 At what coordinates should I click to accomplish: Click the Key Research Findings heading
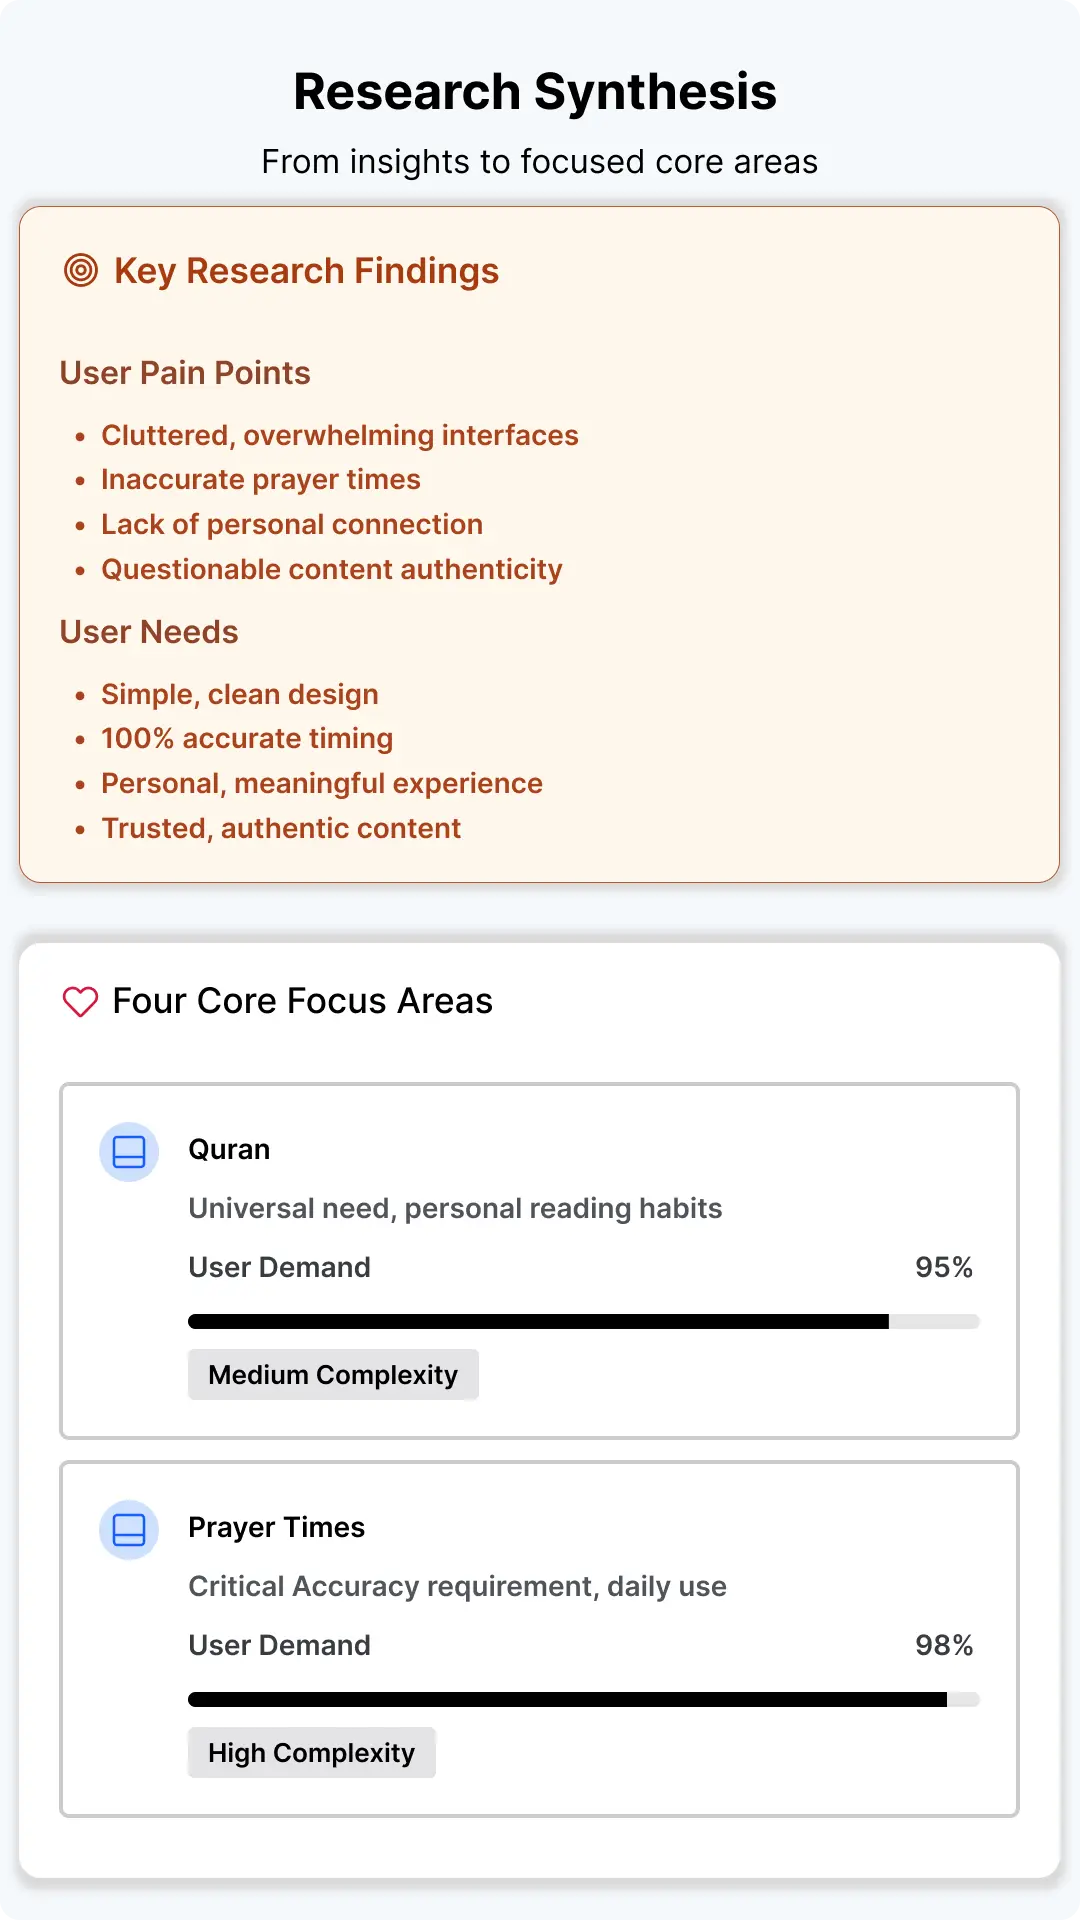click(306, 271)
